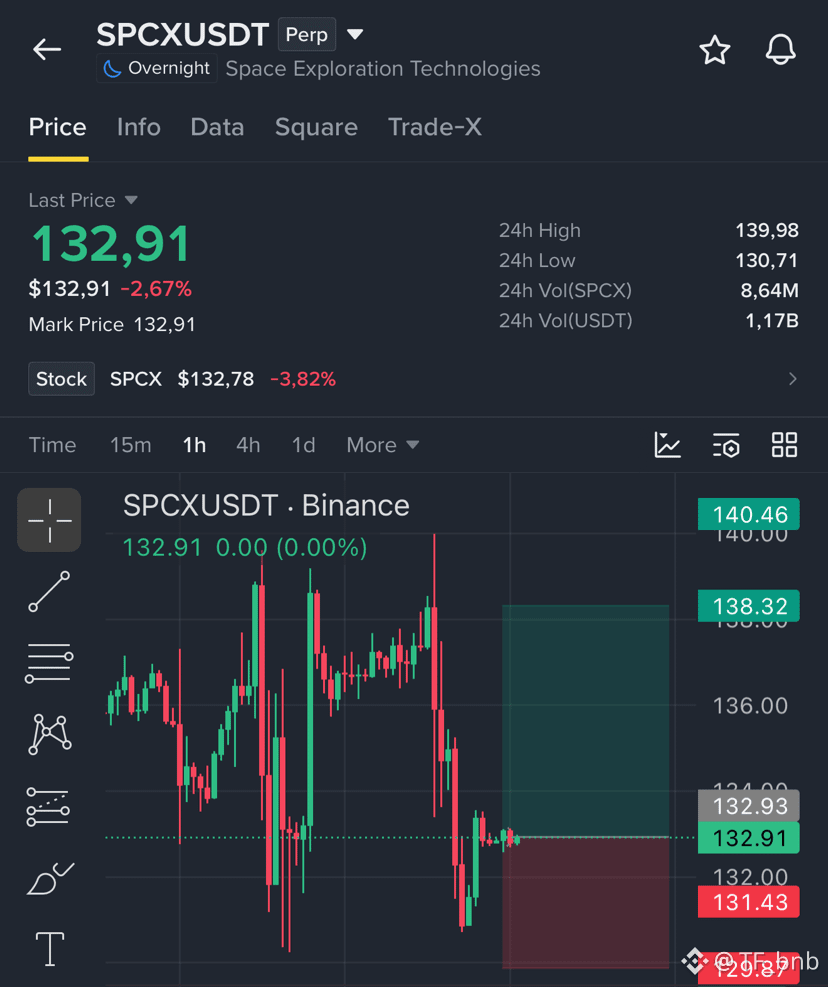Screen dimensions: 828x987
Task: Expand the More intervals dropdown
Action: point(382,445)
